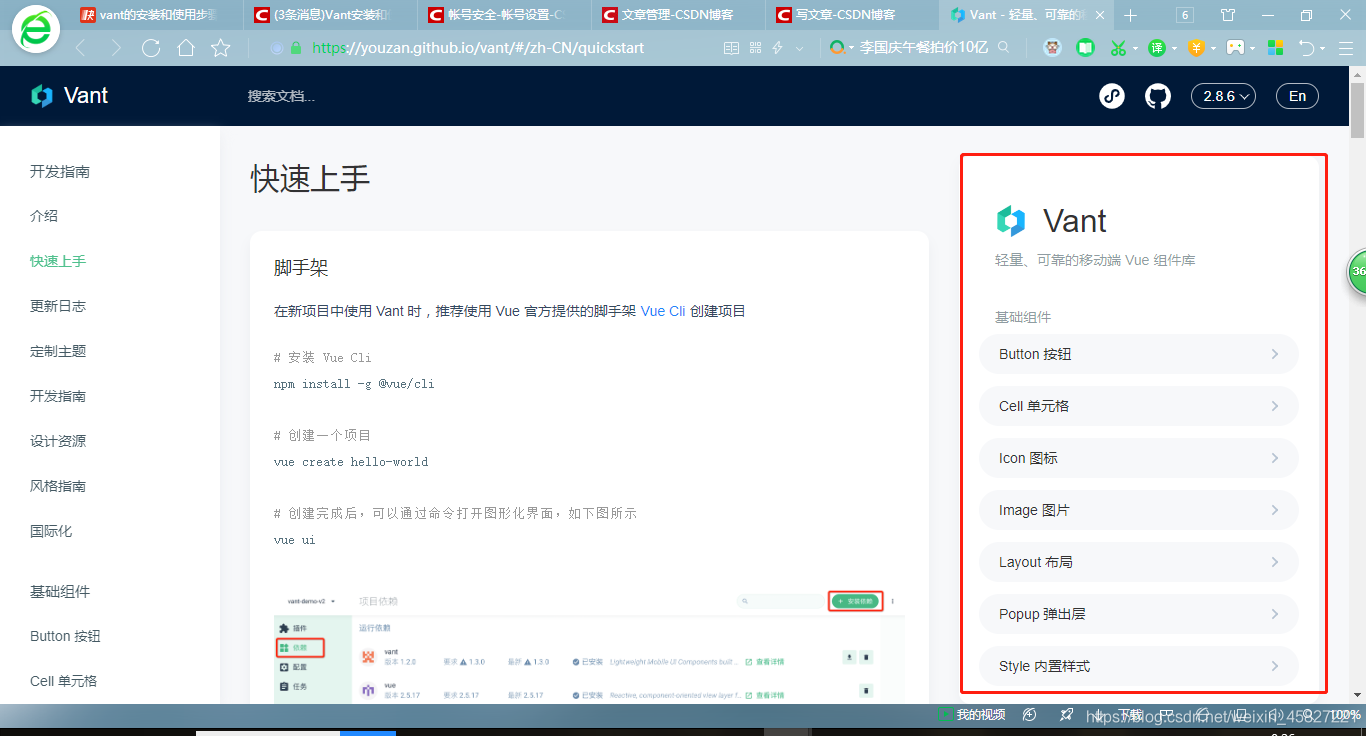Open 风格指南 in the left sidebar
Screen dimensions: 1366x736
pos(58,486)
